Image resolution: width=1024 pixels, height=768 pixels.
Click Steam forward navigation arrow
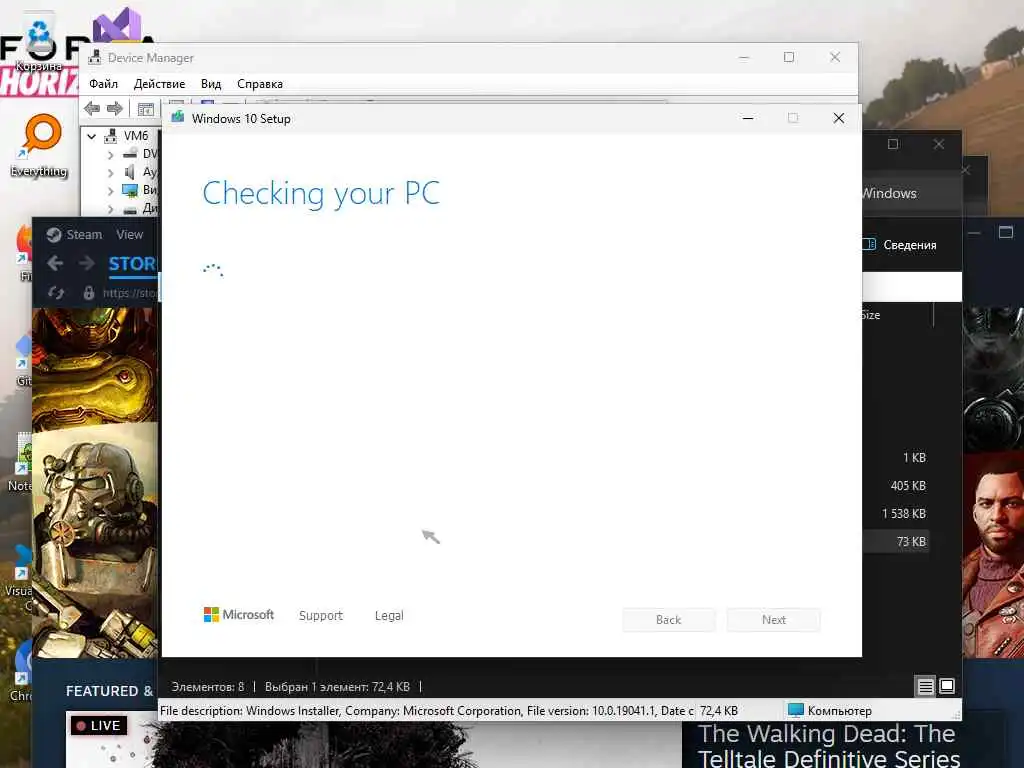(x=86, y=263)
